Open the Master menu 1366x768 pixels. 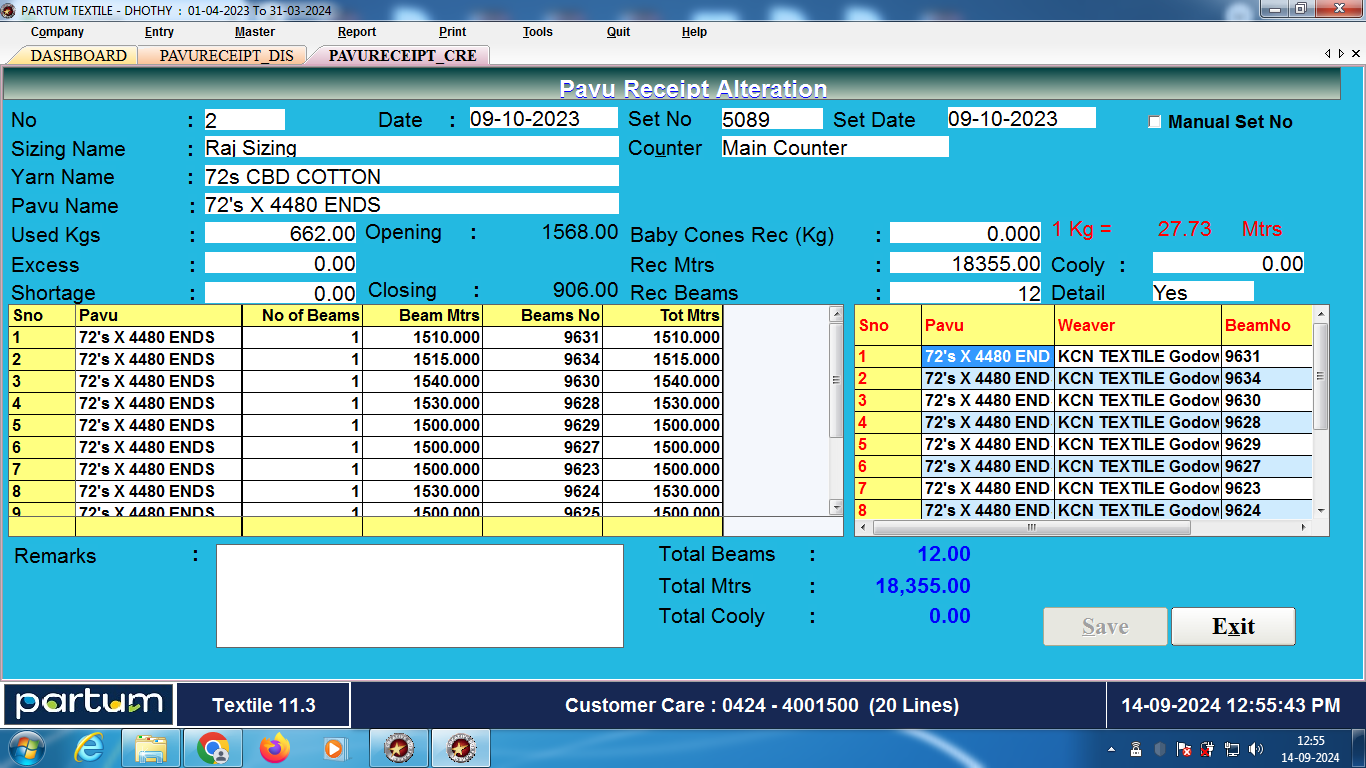[x=255, y=31]
